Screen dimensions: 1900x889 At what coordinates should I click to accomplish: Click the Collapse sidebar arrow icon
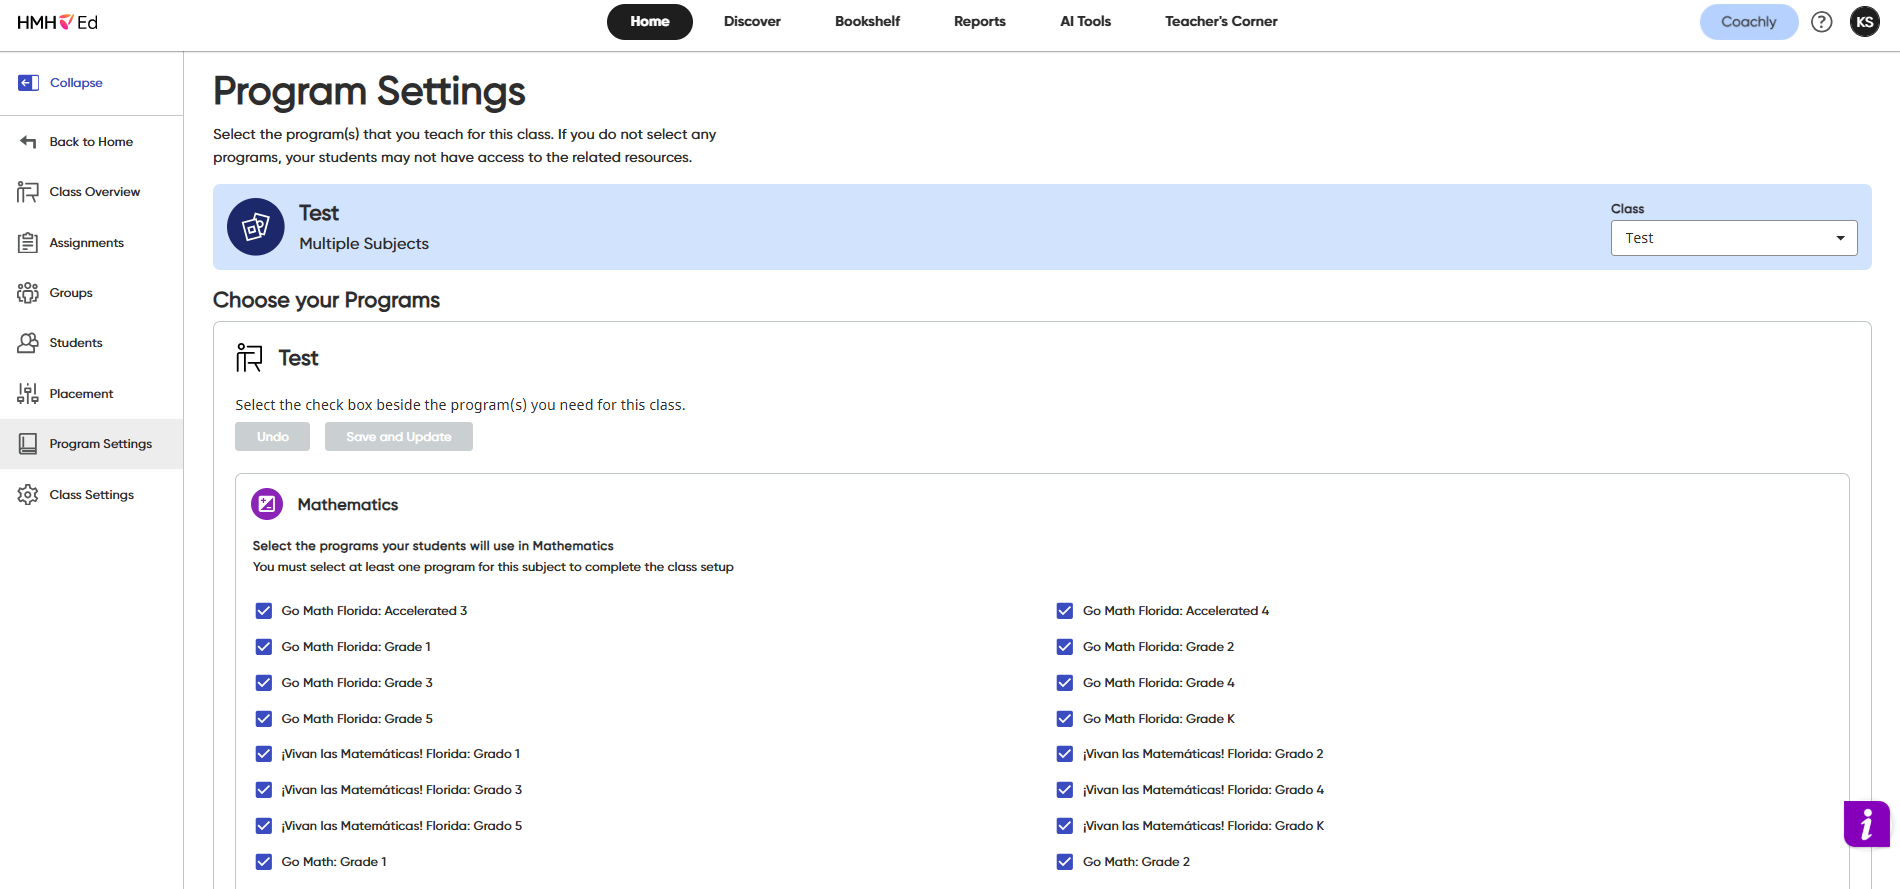tap(29, 83)
